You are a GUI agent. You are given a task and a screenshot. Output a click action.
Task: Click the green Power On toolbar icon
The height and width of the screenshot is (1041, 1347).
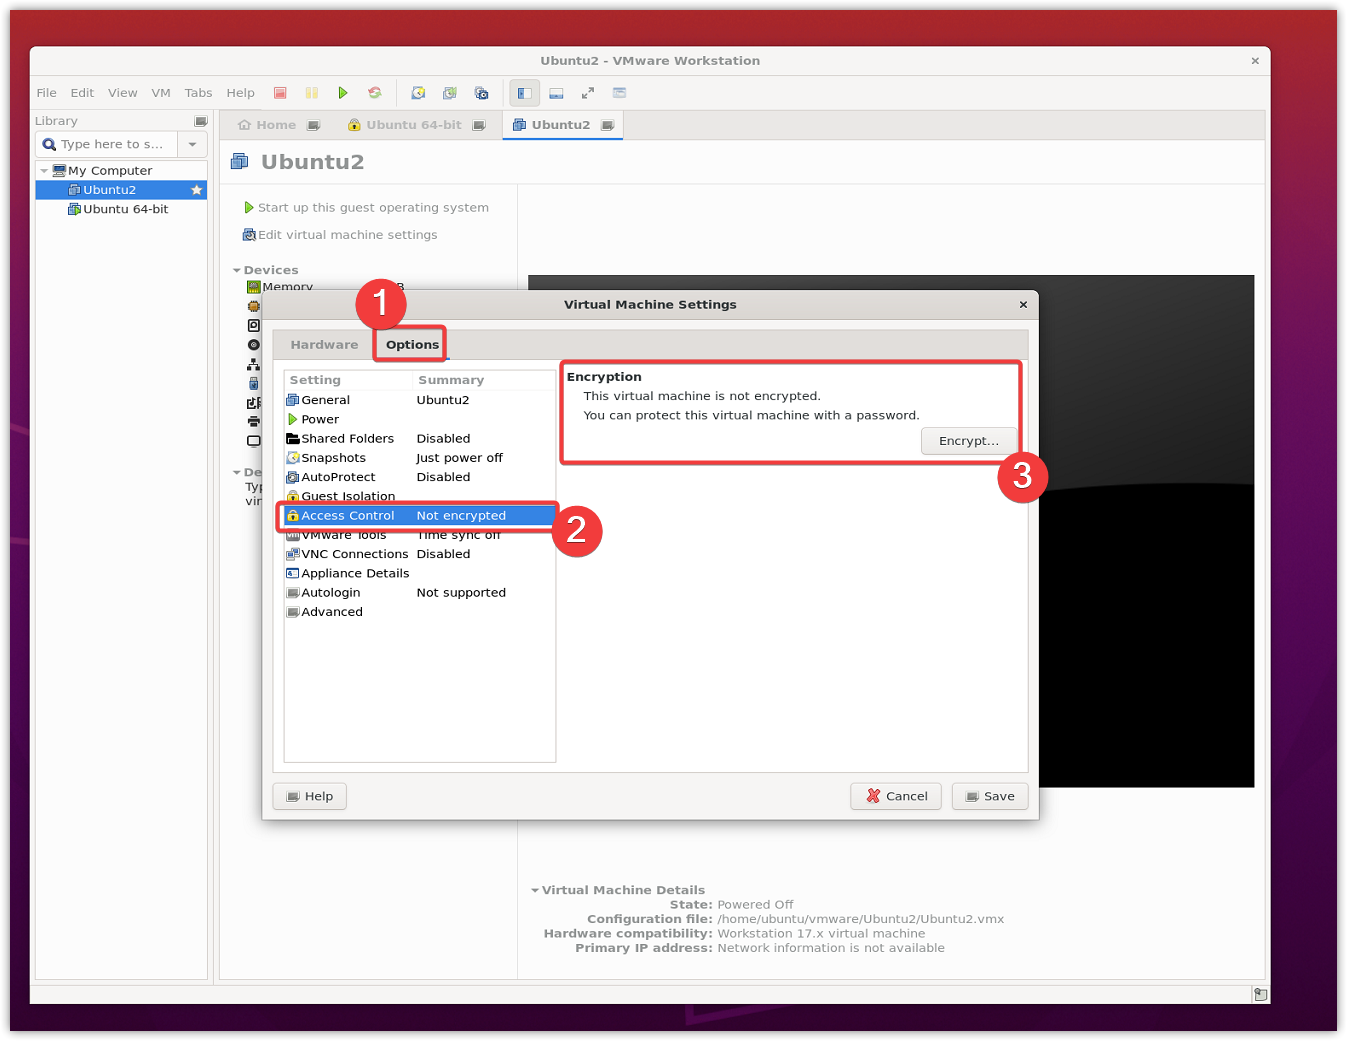343,93
